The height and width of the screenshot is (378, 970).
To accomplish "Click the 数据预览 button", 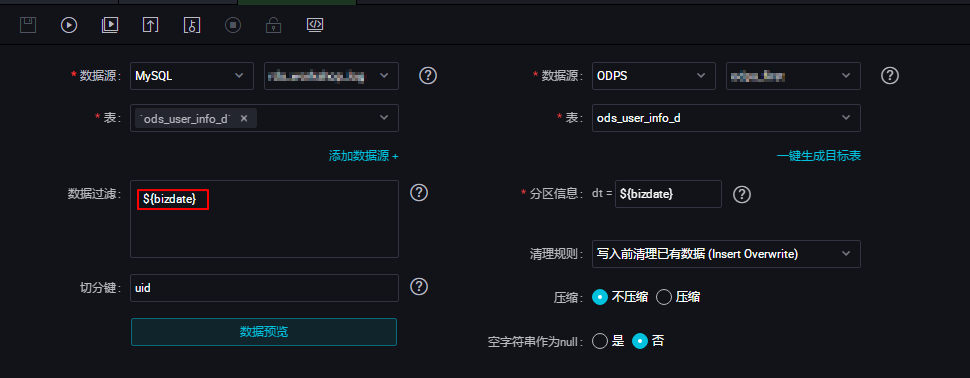I will tap(264, 332).
